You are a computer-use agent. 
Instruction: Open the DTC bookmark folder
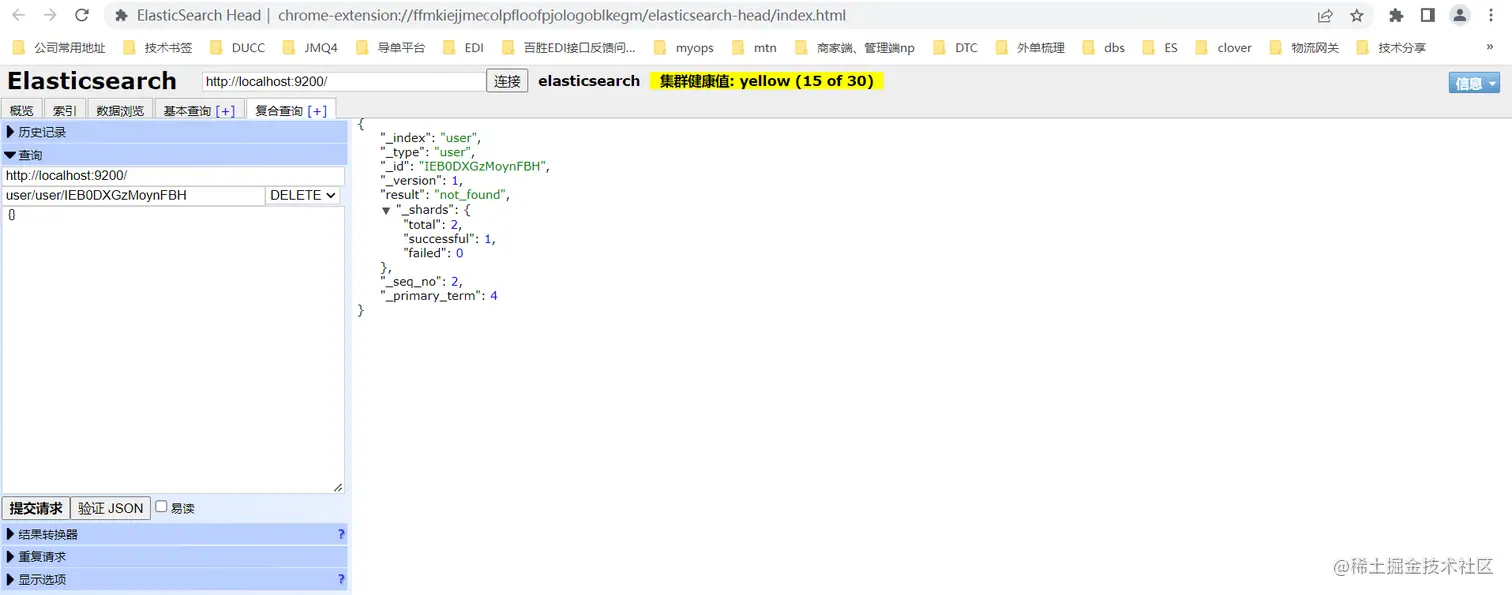955,47
